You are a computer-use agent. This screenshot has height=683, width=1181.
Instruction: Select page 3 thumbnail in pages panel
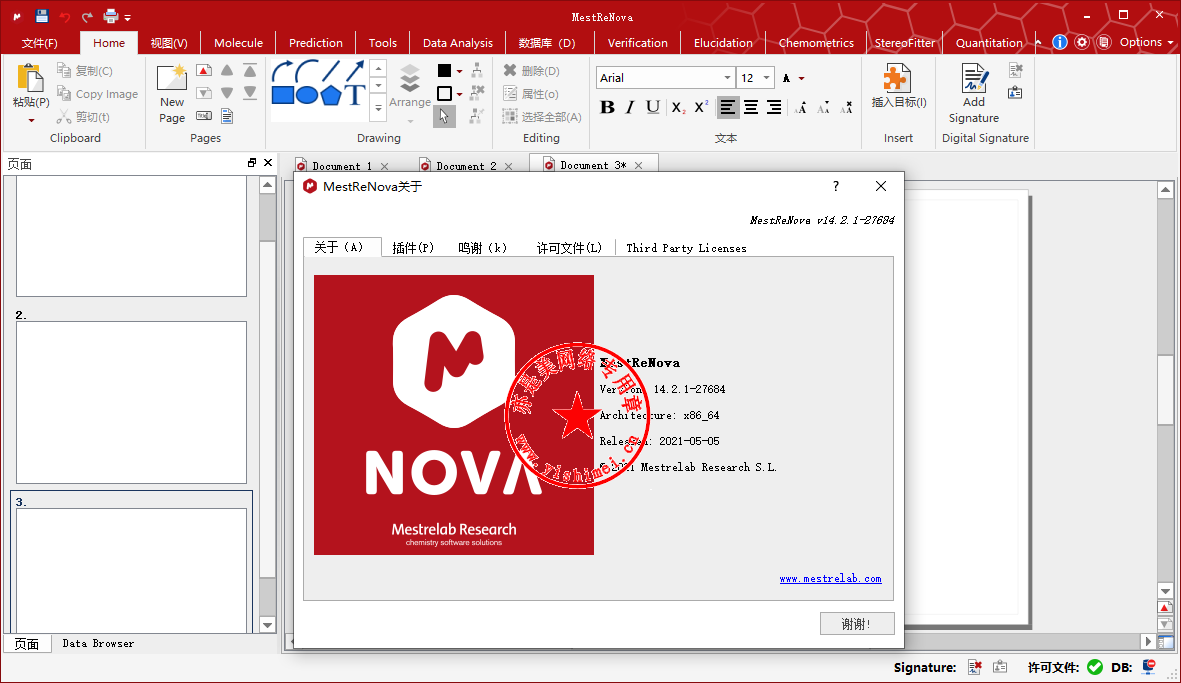[x=131, y=570]
